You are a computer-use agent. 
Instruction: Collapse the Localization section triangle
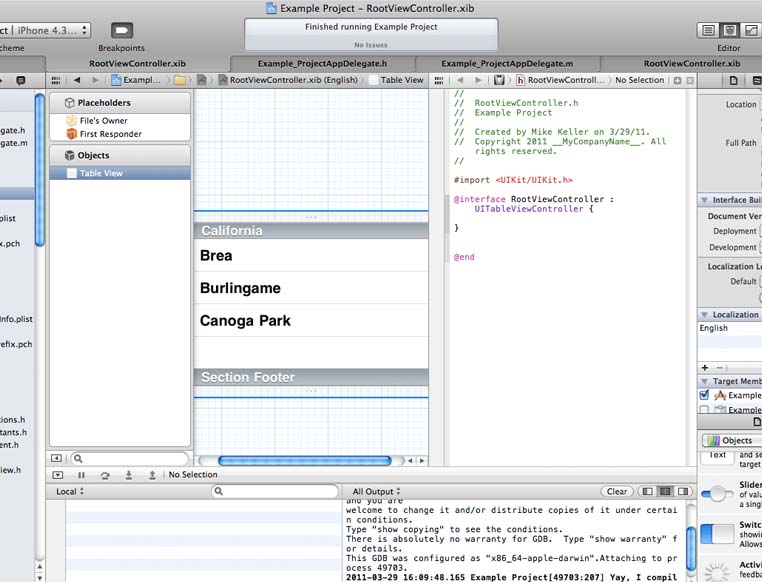[704, 314]
